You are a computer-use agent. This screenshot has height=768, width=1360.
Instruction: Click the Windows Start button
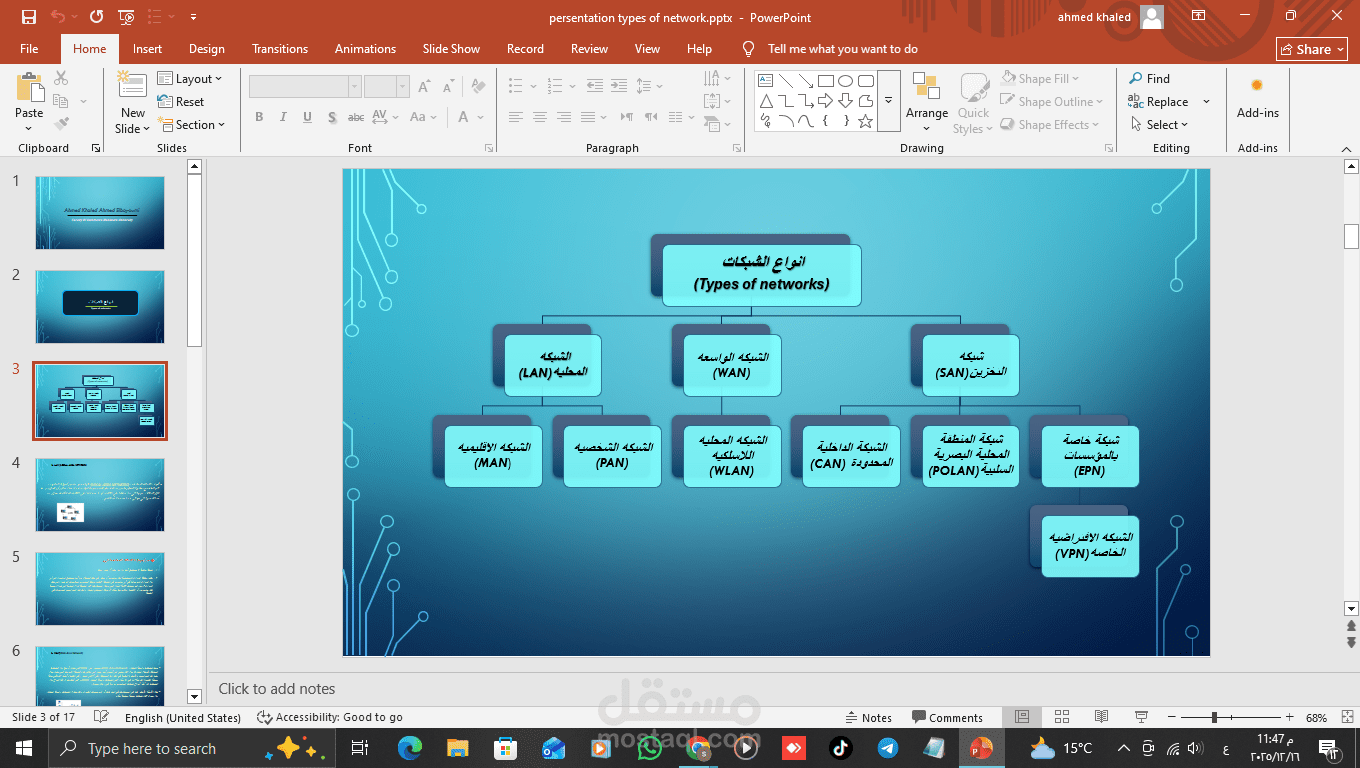pos(23,748)
